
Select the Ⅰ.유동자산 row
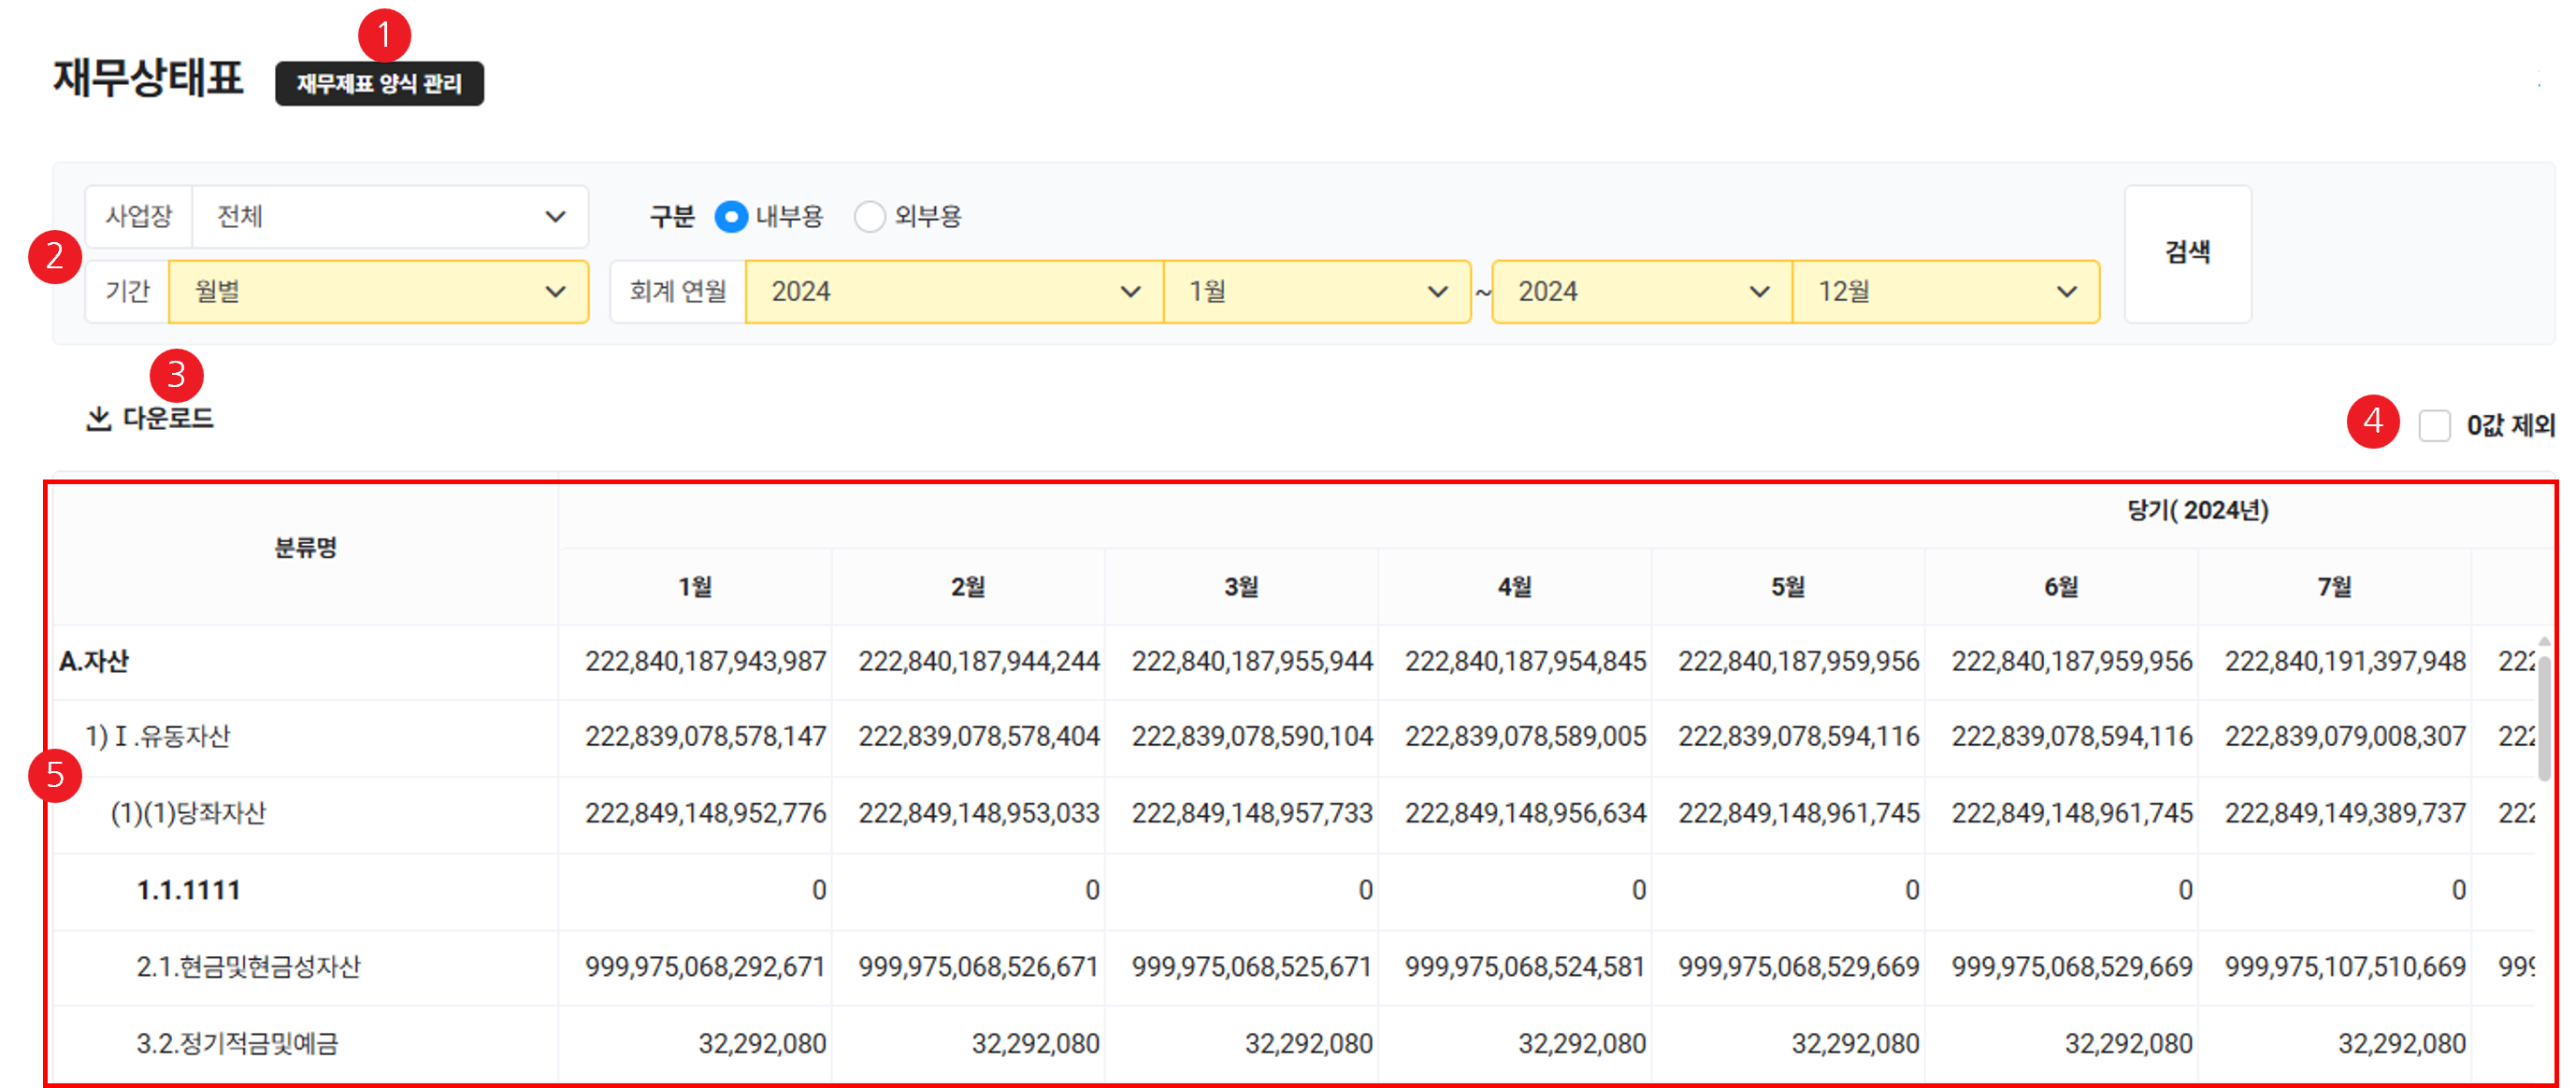[x=158, y=737]
